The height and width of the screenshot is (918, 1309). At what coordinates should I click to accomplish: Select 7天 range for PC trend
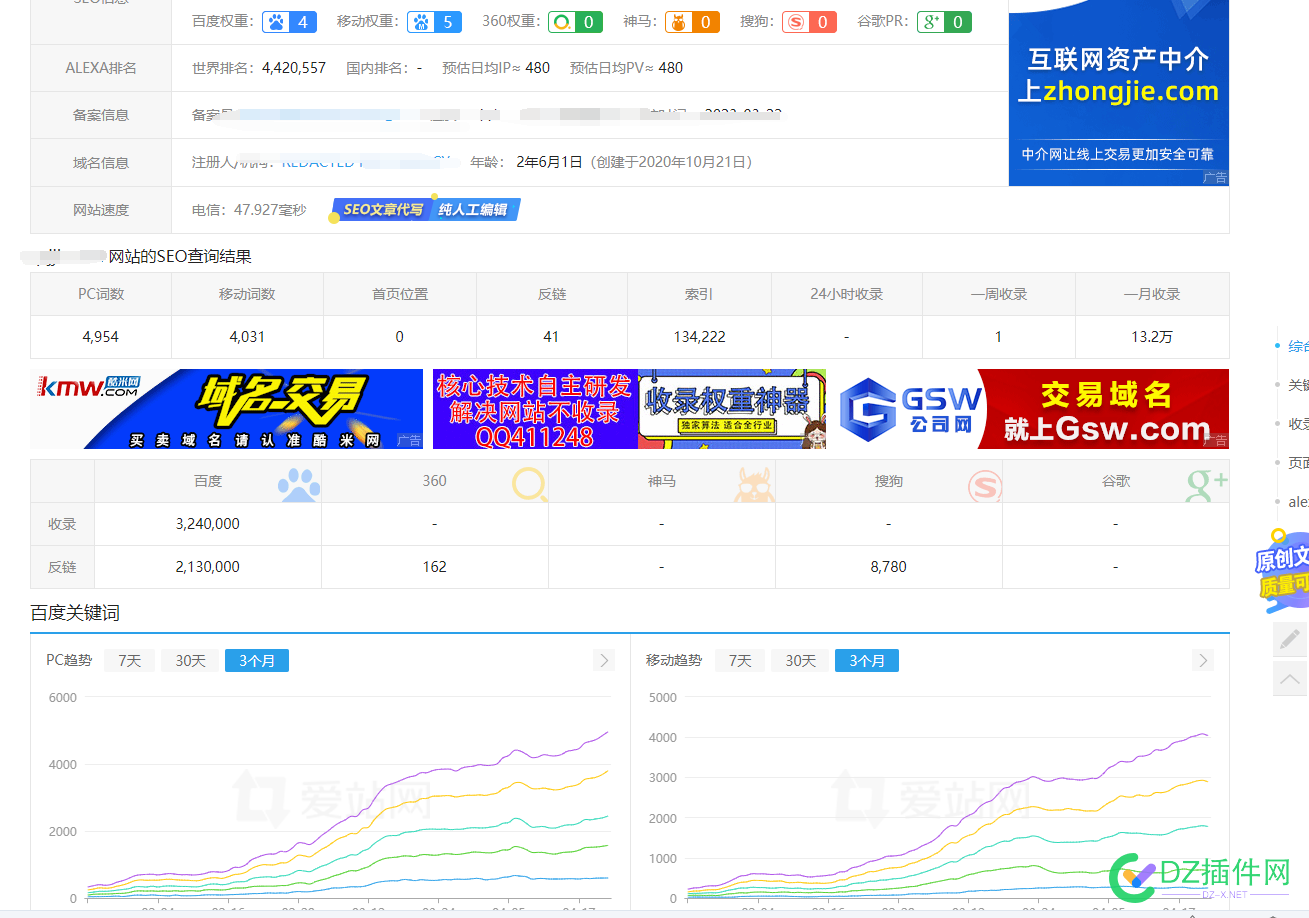point(130,660)
